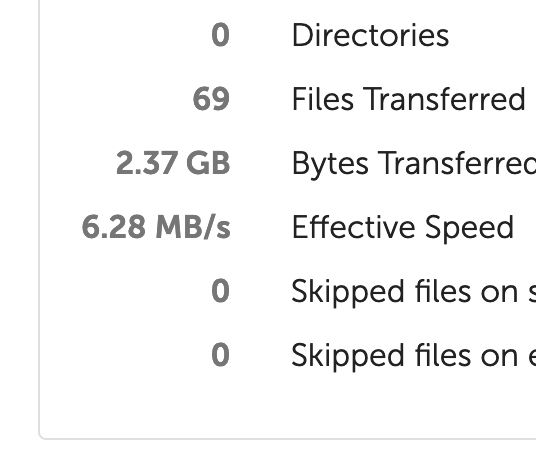Click the word Transferred after Files
Screen dimensions: 536x452
[x=444, y=99]
